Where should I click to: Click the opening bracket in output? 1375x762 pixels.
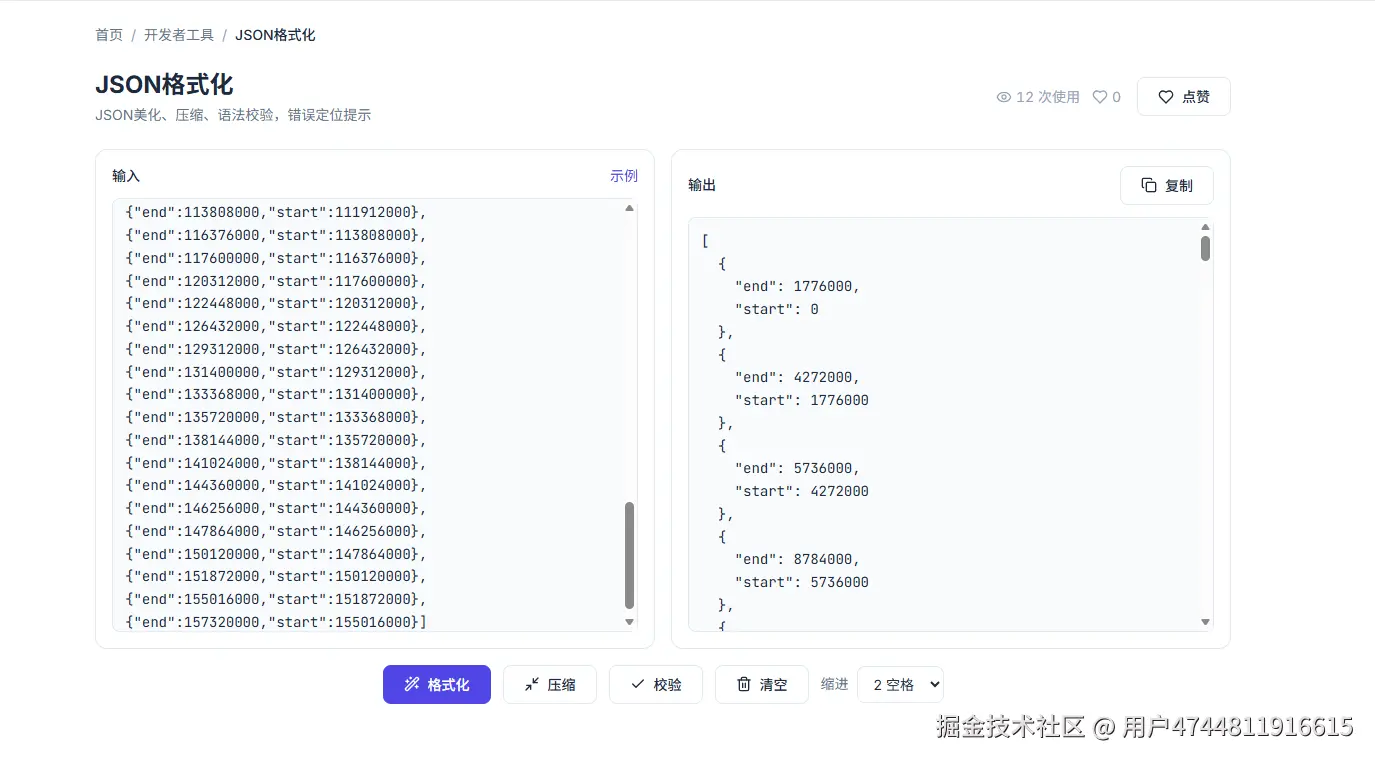(705, 241)
